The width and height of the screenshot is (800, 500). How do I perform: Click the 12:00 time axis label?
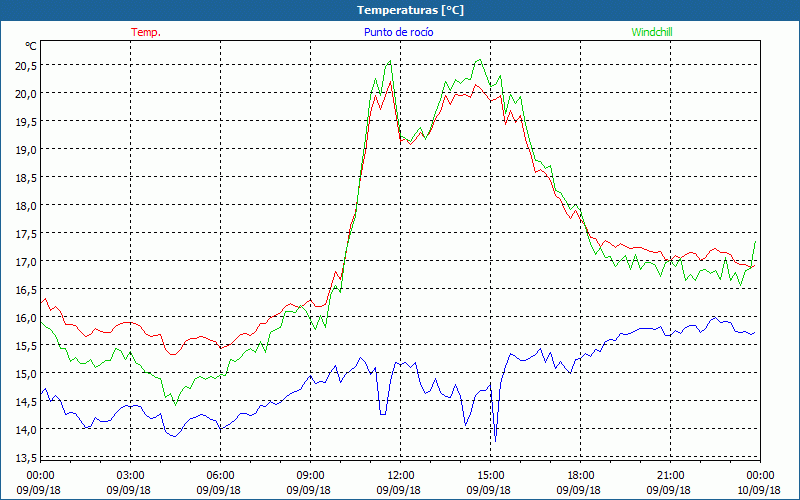401,475
